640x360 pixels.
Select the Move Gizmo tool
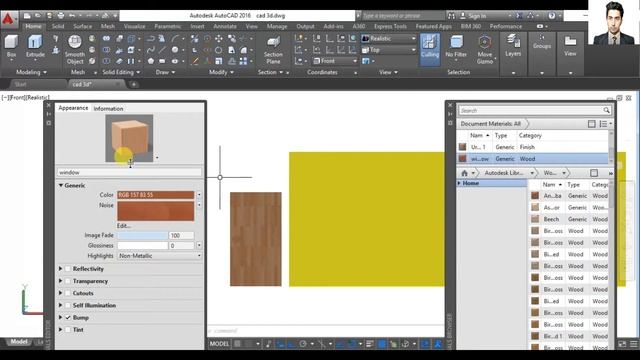(x=484, y=50)
